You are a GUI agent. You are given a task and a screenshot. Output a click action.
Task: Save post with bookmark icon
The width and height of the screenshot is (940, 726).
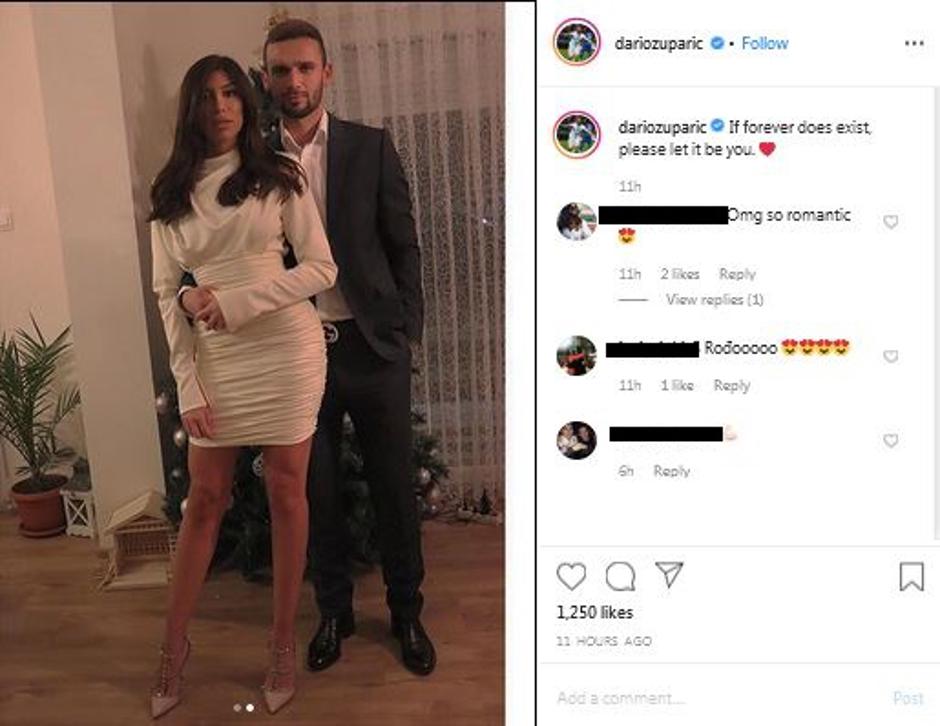point(911,577)
